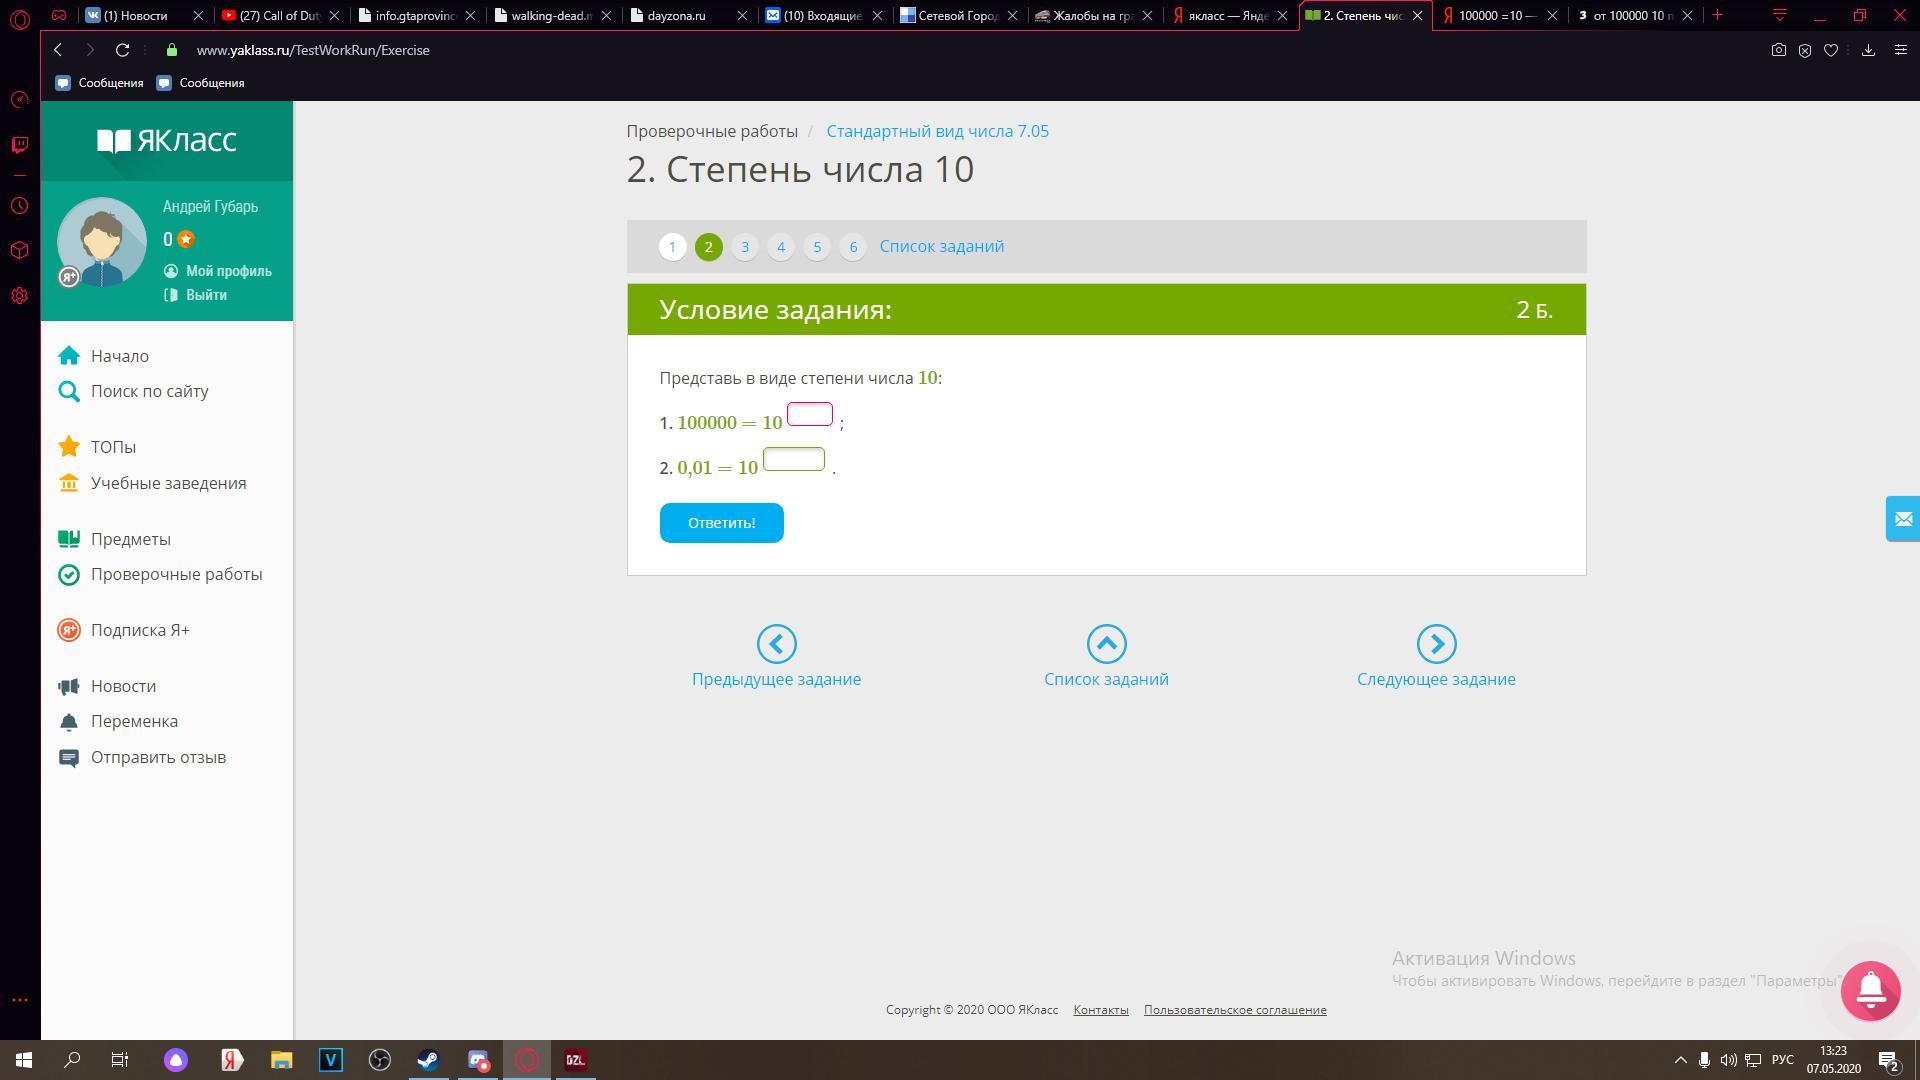The width and height of the screenshot is (1920, 1080).
Task: Click the exponent field for 100000
Action: click(x=809, y=414)
